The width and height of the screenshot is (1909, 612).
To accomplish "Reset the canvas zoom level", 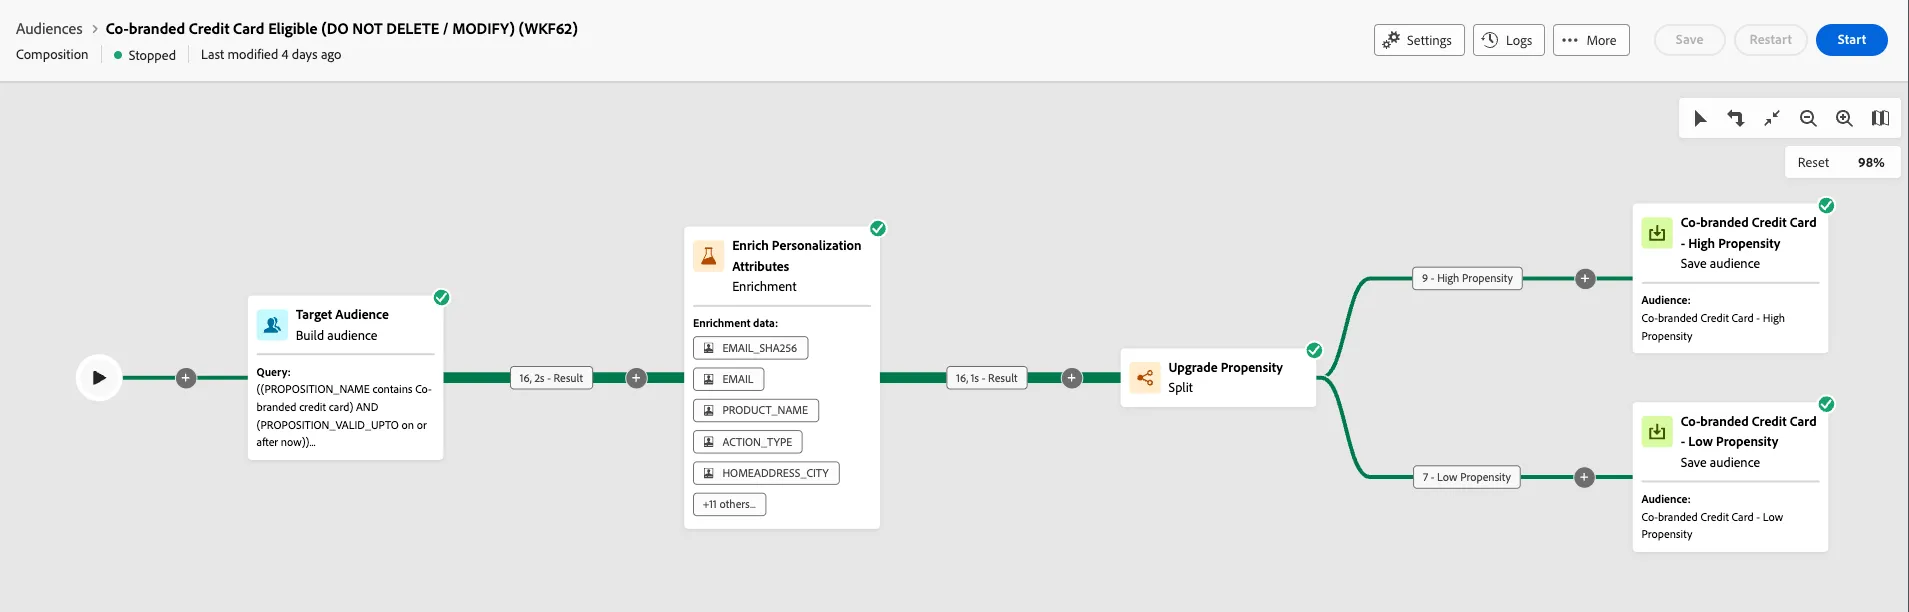I will (1813, 163).
